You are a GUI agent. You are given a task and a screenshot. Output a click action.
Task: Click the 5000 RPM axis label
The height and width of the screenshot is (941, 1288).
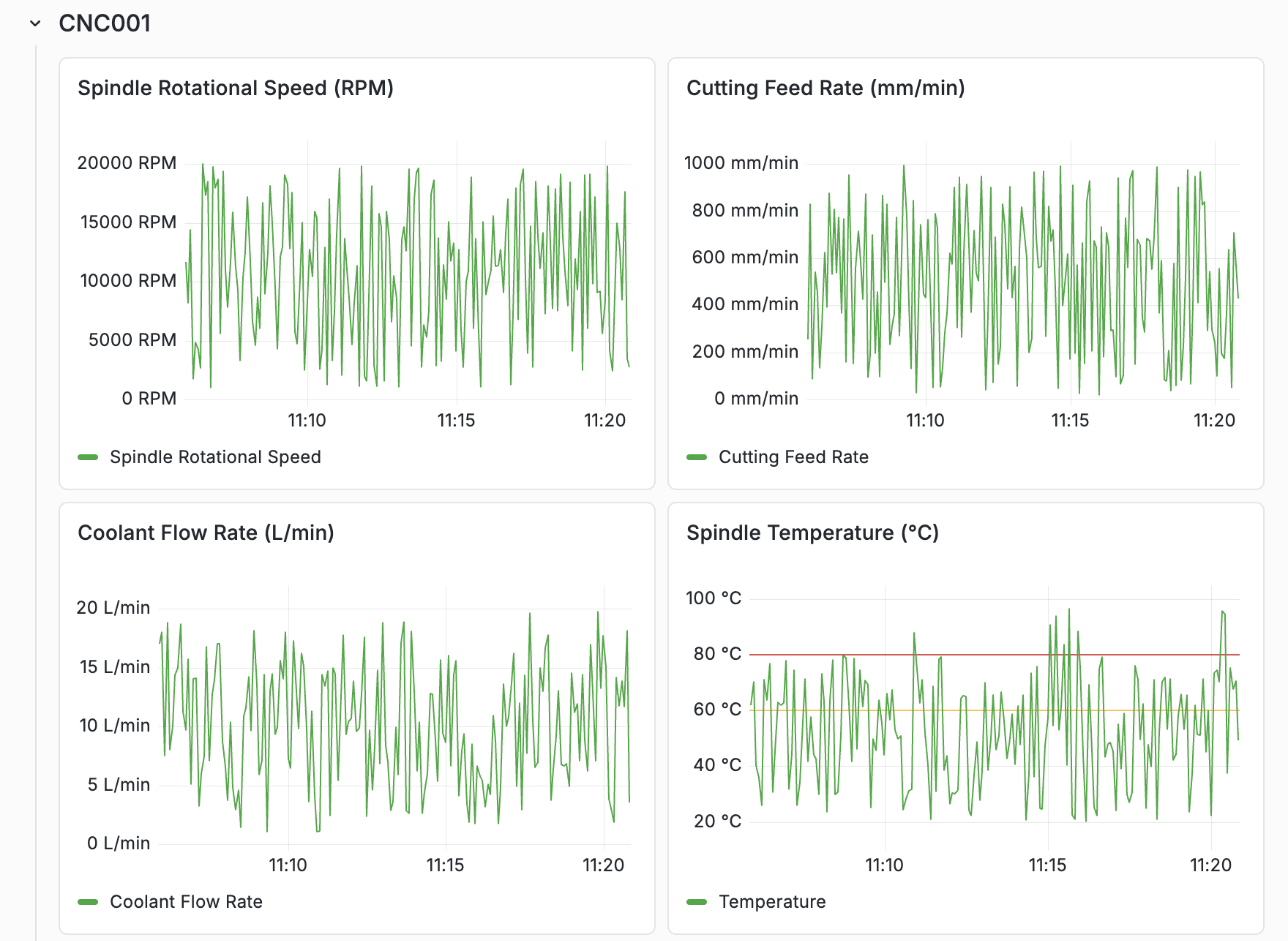click(x=133, y=340)
